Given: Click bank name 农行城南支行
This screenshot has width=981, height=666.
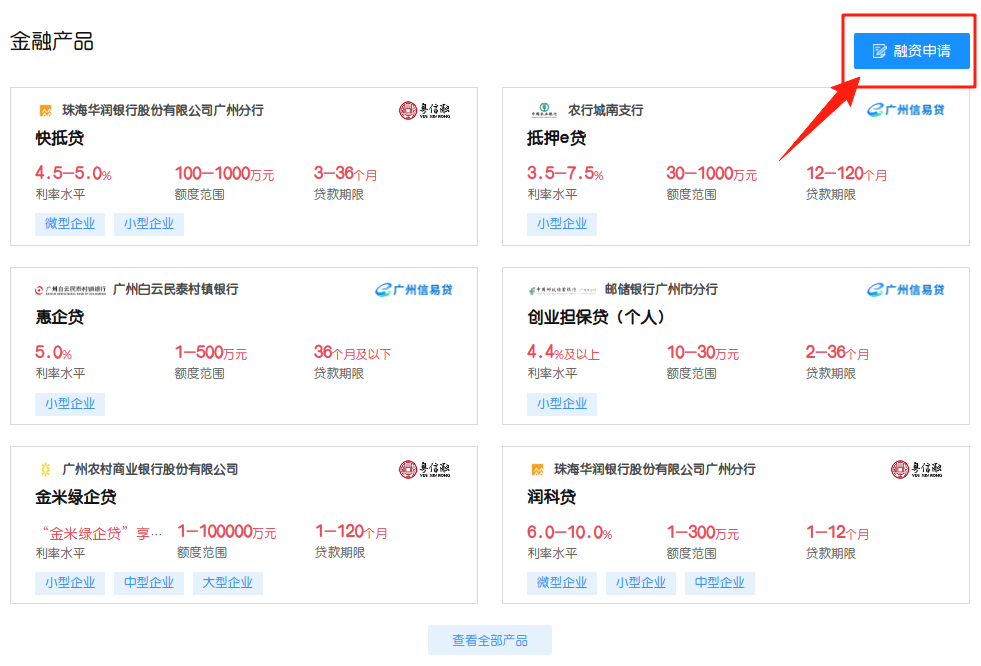Looking at the screenshot, I should click(x=605, y=111).
